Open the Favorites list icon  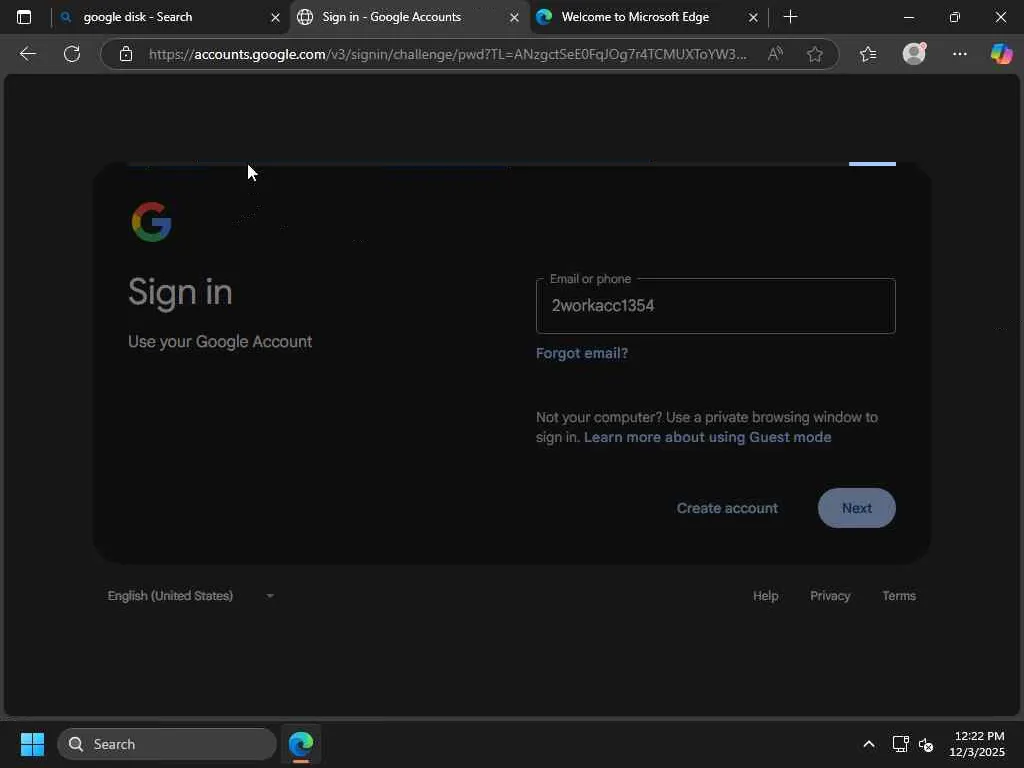coord(868,54)
